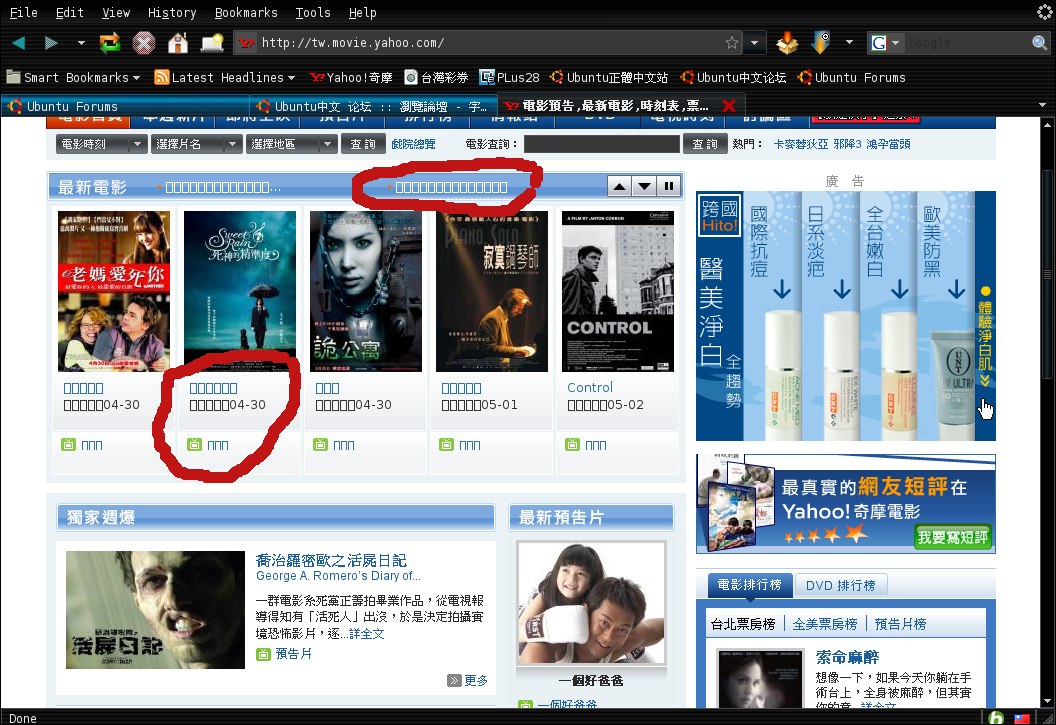Screen dimensions: 1056x725
Task: Run search with the magnifier icon
Action: coord(1040,43)
